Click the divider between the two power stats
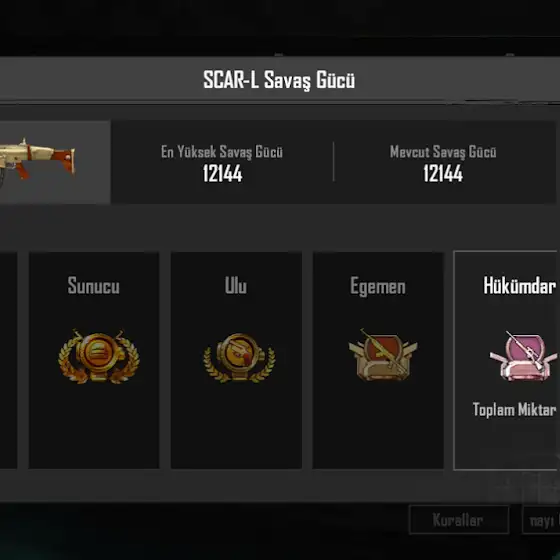 (334, 162)
